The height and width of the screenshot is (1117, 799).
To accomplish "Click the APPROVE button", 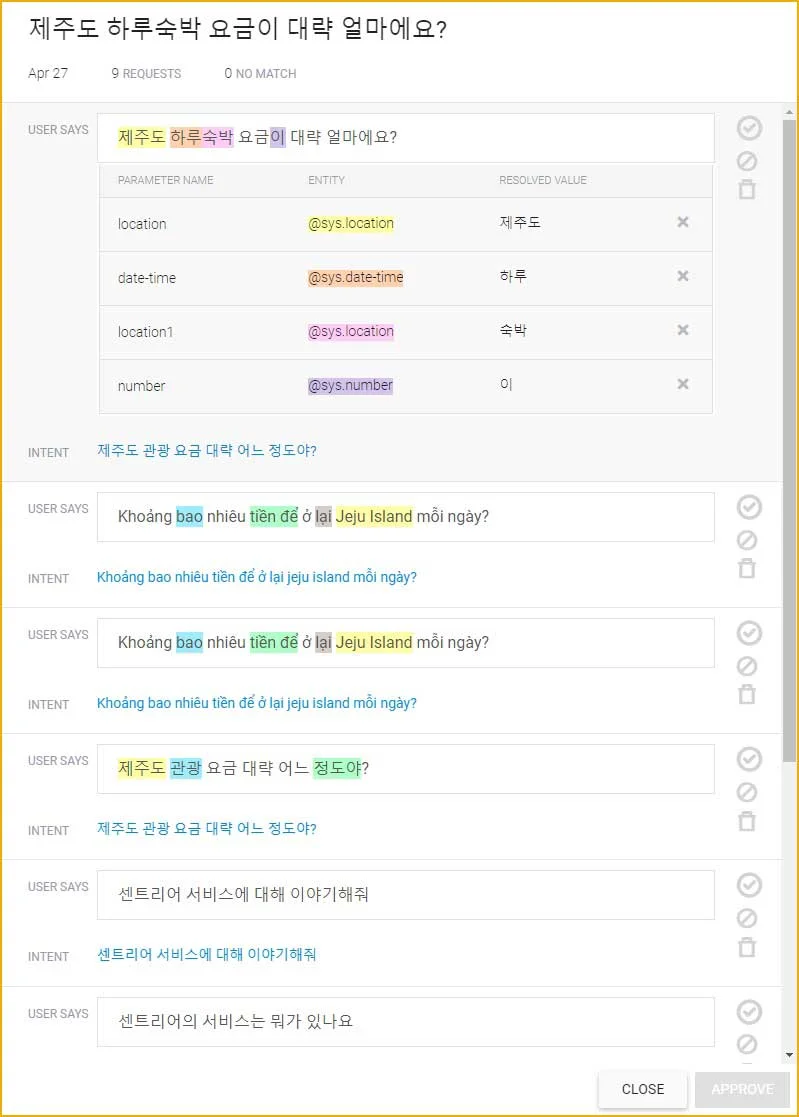I will (x=743, y=1089).
